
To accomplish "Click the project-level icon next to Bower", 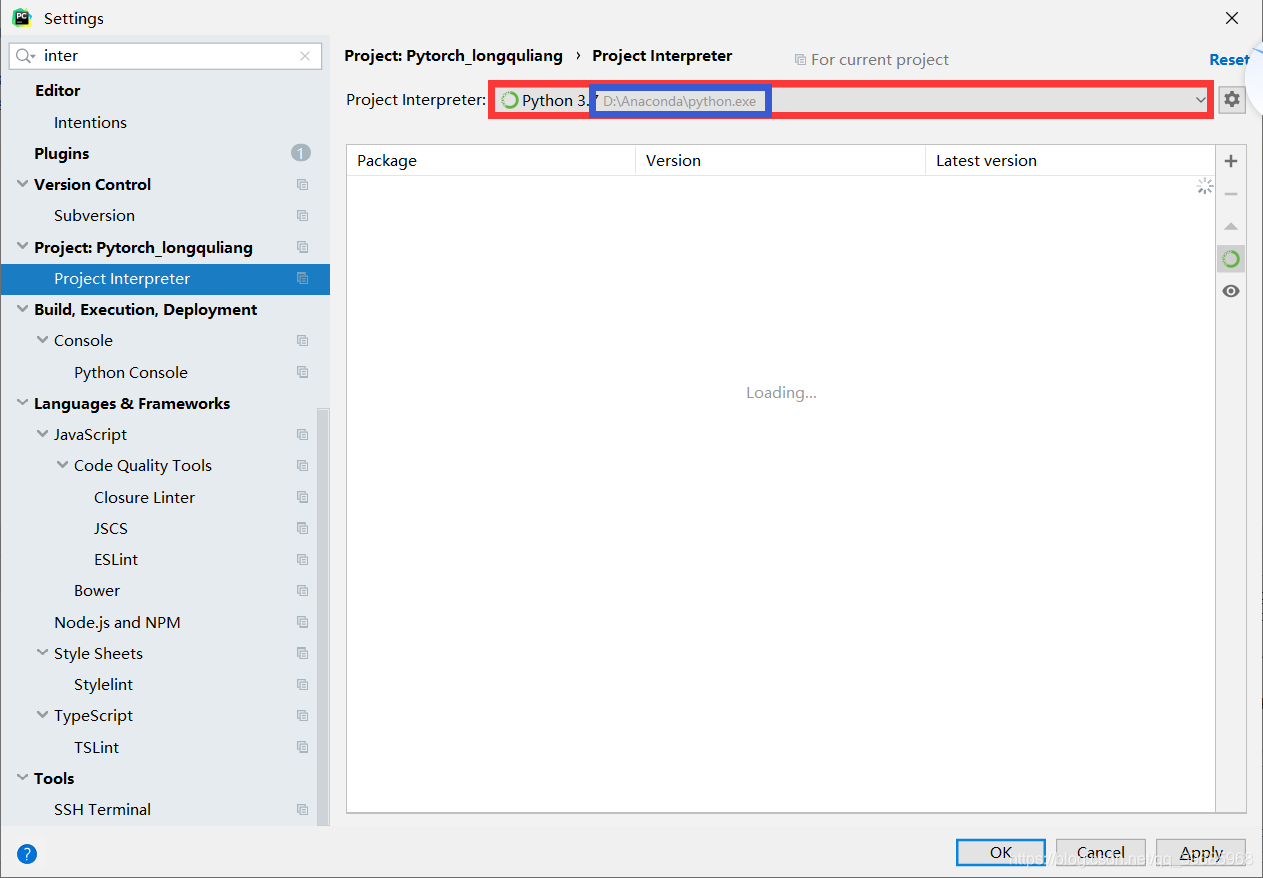I will [x=302, y=591].
